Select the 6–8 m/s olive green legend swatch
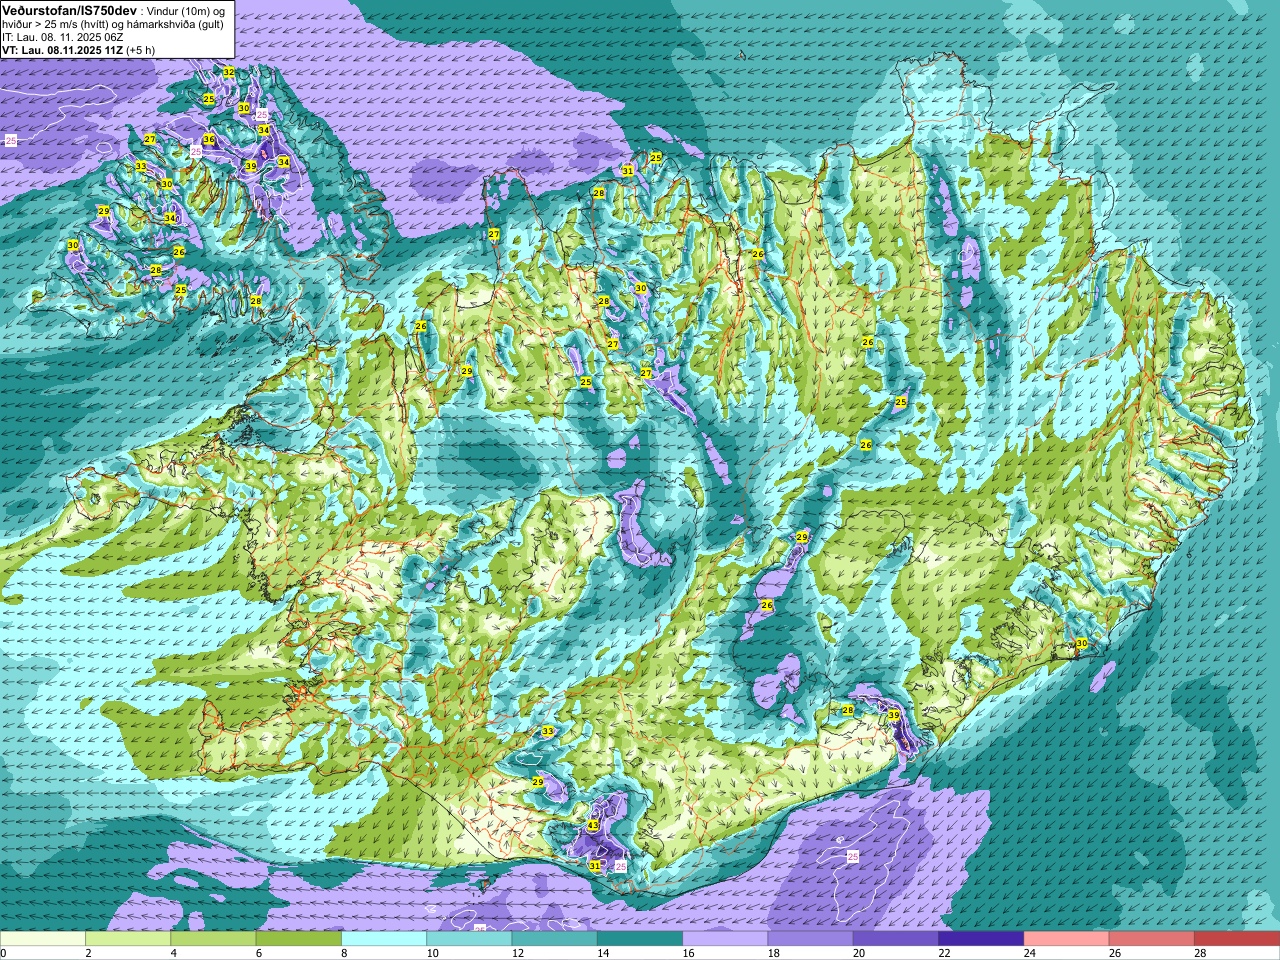Image resolution: width=1280 pixels, height=960 pixels. coord(299,939)
